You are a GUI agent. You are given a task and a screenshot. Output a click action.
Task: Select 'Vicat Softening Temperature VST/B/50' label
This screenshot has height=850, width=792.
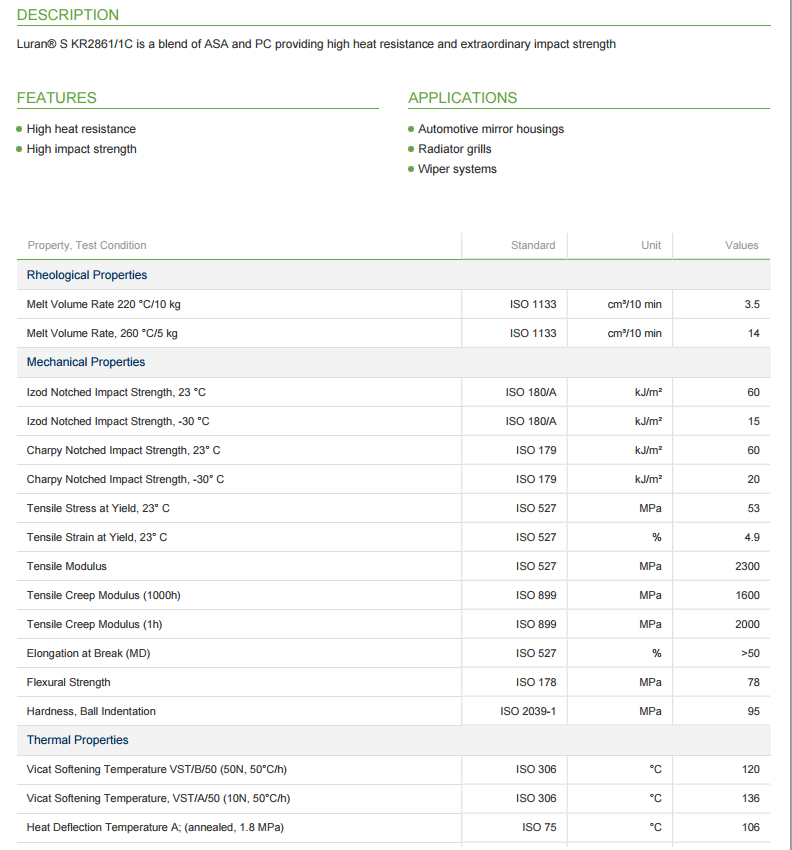(x=157, y=769)
